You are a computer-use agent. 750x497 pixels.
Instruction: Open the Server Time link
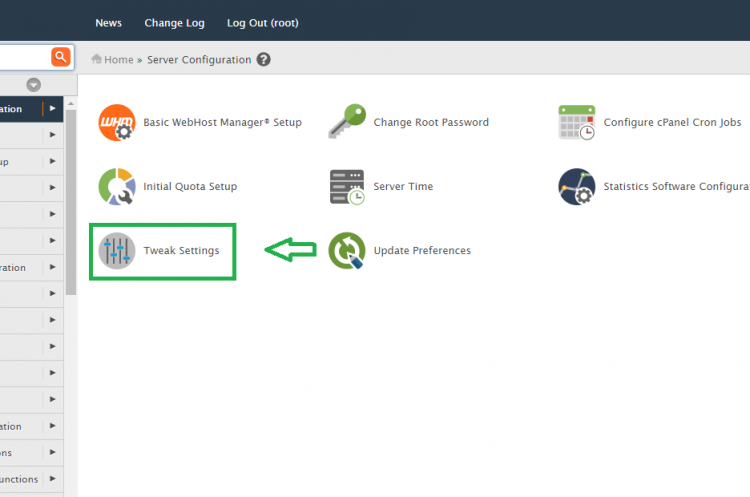[403, 187]
